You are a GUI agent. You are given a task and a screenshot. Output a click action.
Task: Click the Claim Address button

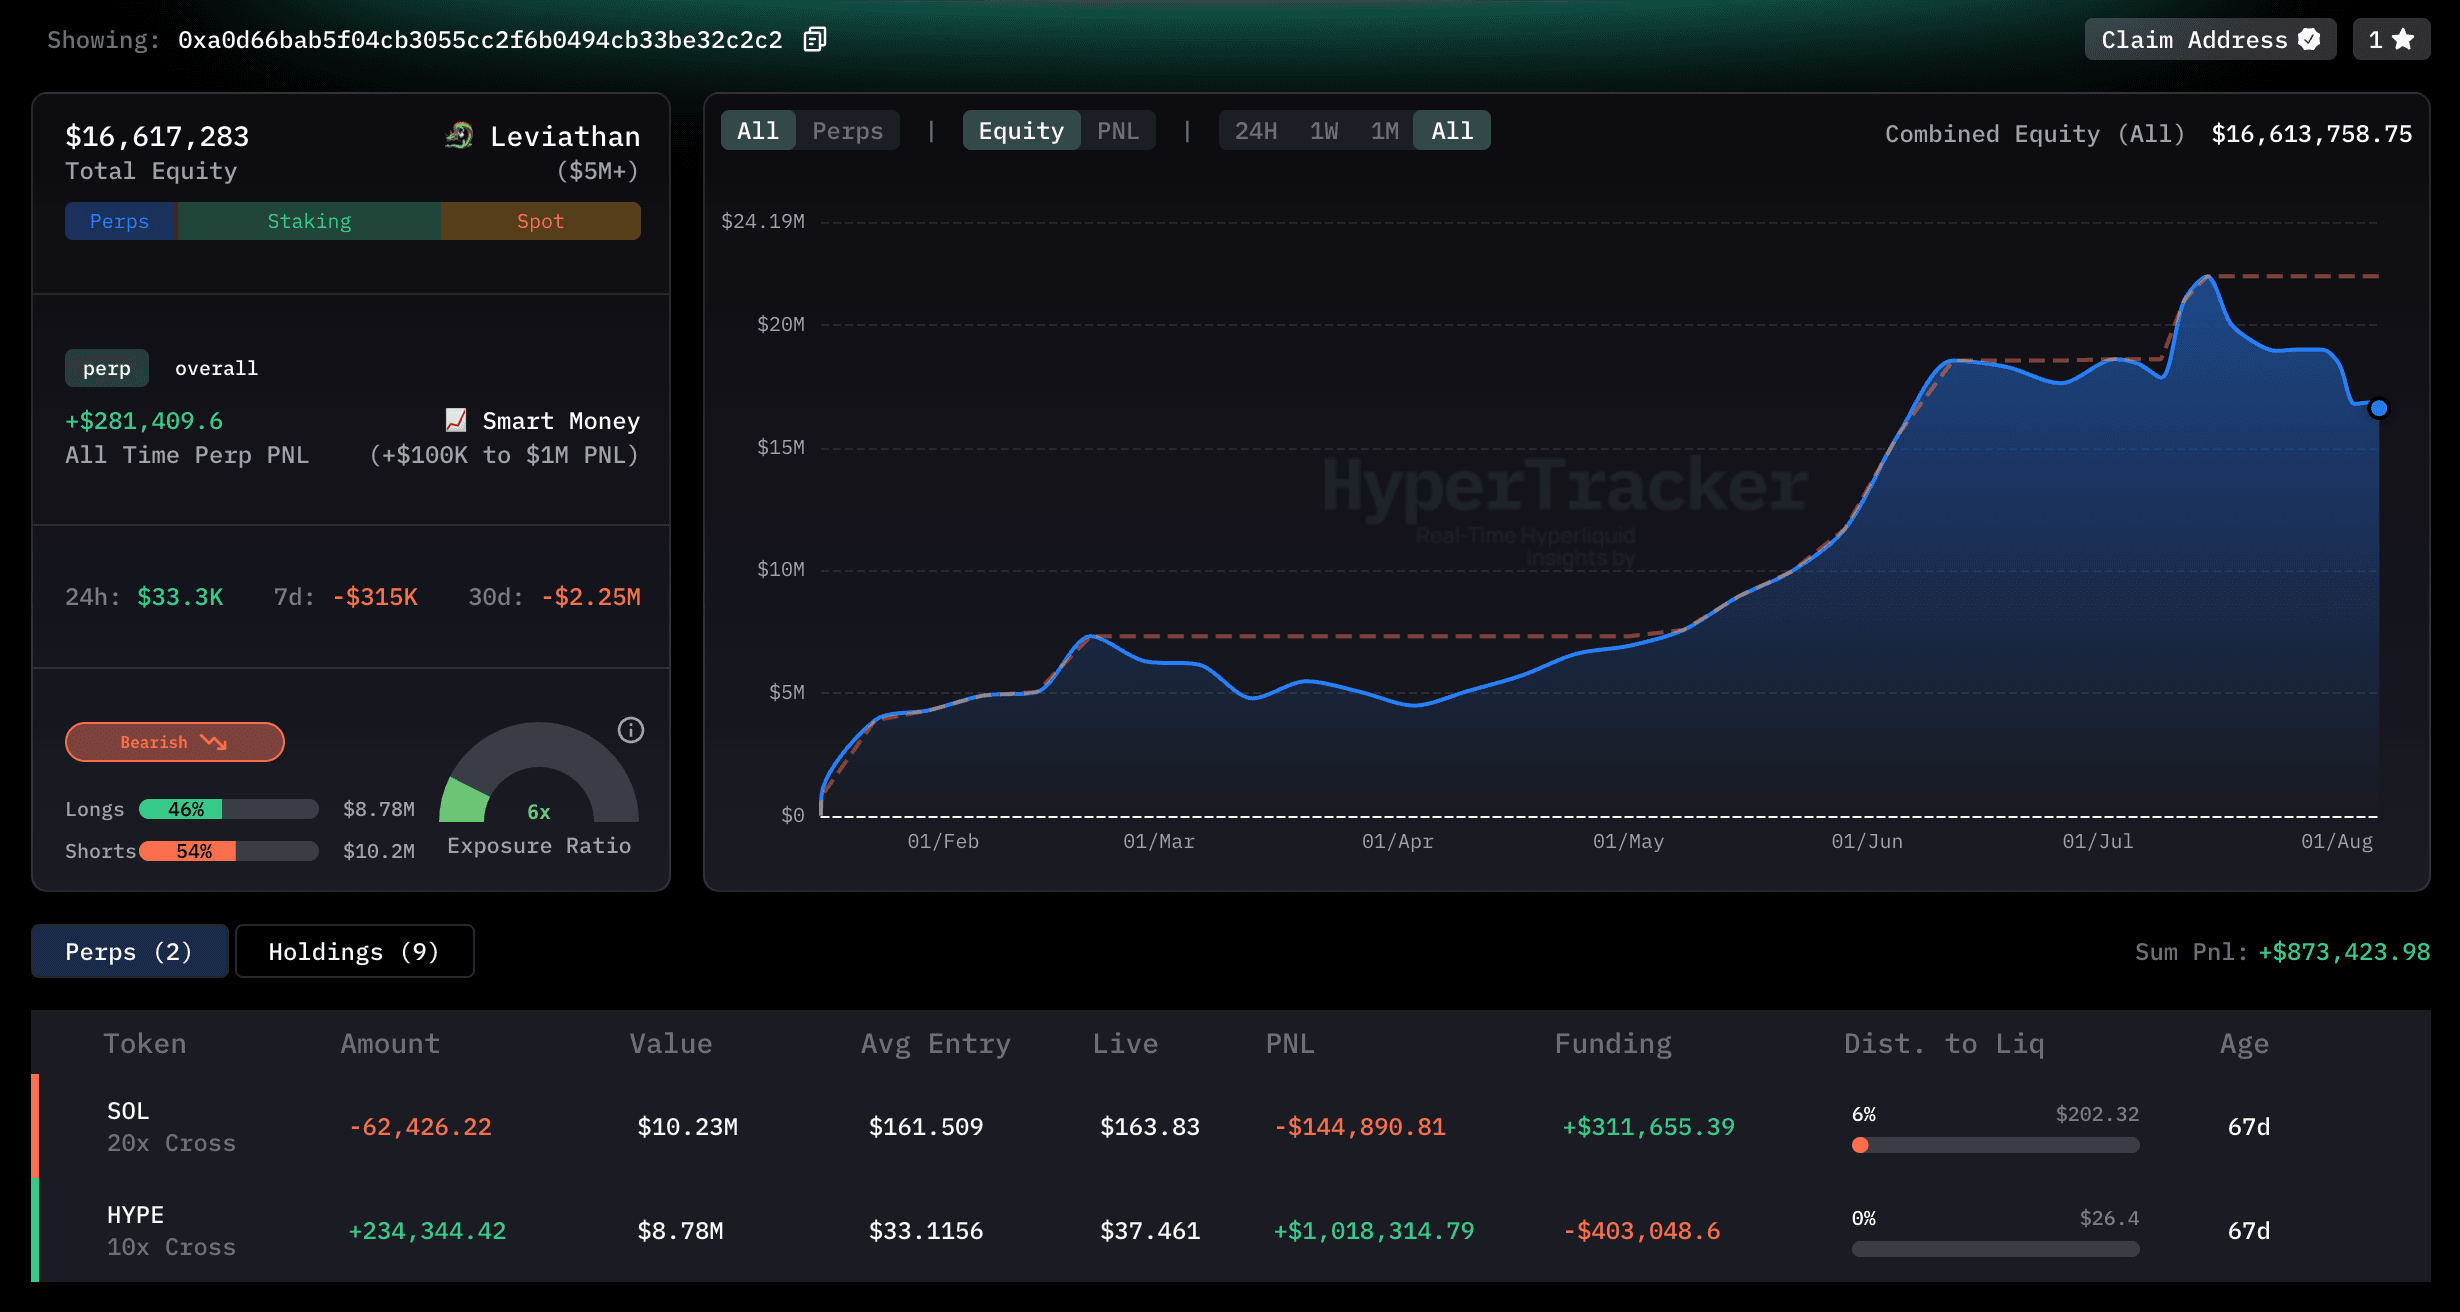2190,39
